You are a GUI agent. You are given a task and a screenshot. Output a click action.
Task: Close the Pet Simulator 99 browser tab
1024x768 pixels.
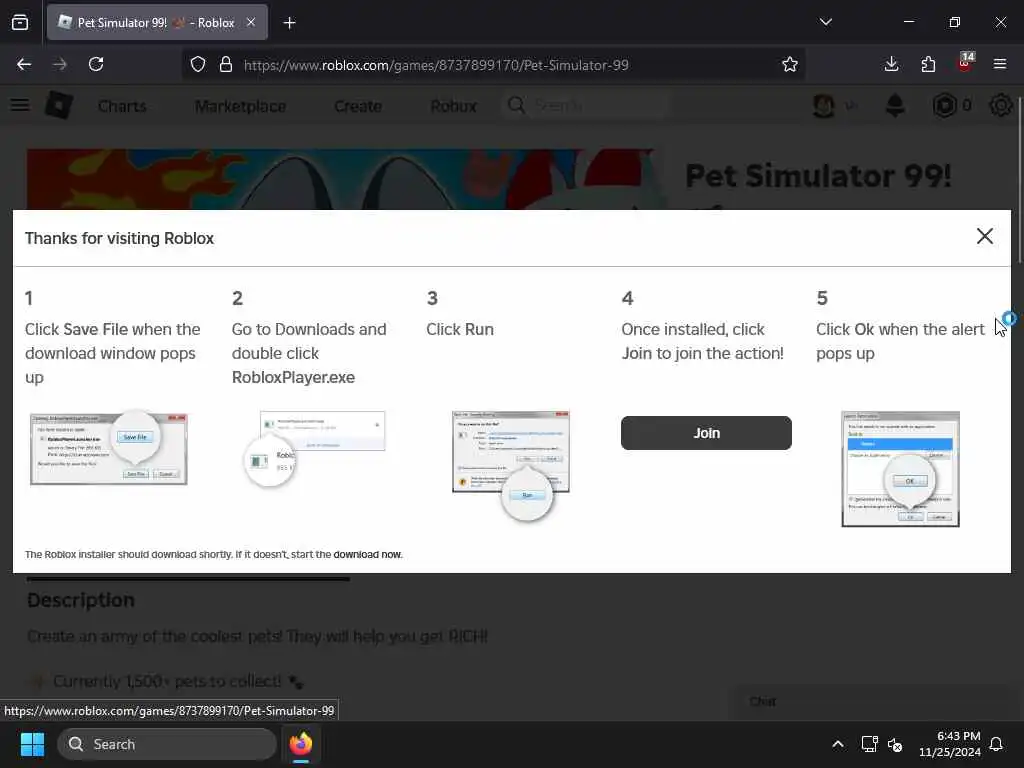pos(251,23)
